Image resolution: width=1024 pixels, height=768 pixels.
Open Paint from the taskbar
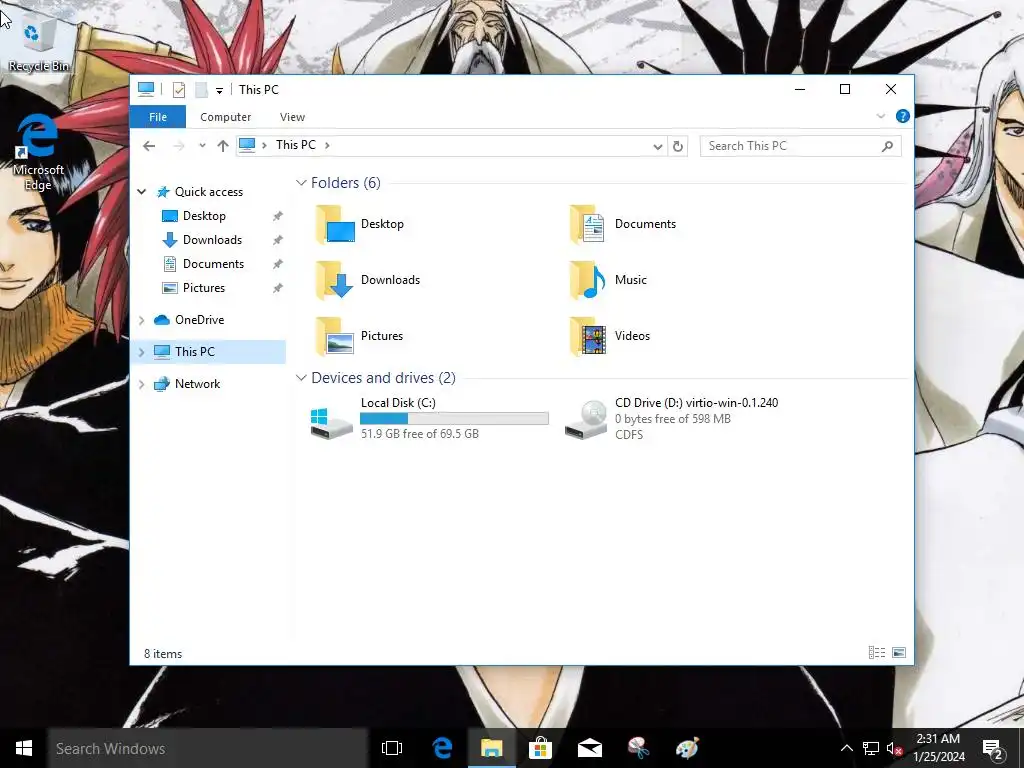pos(687,748)
